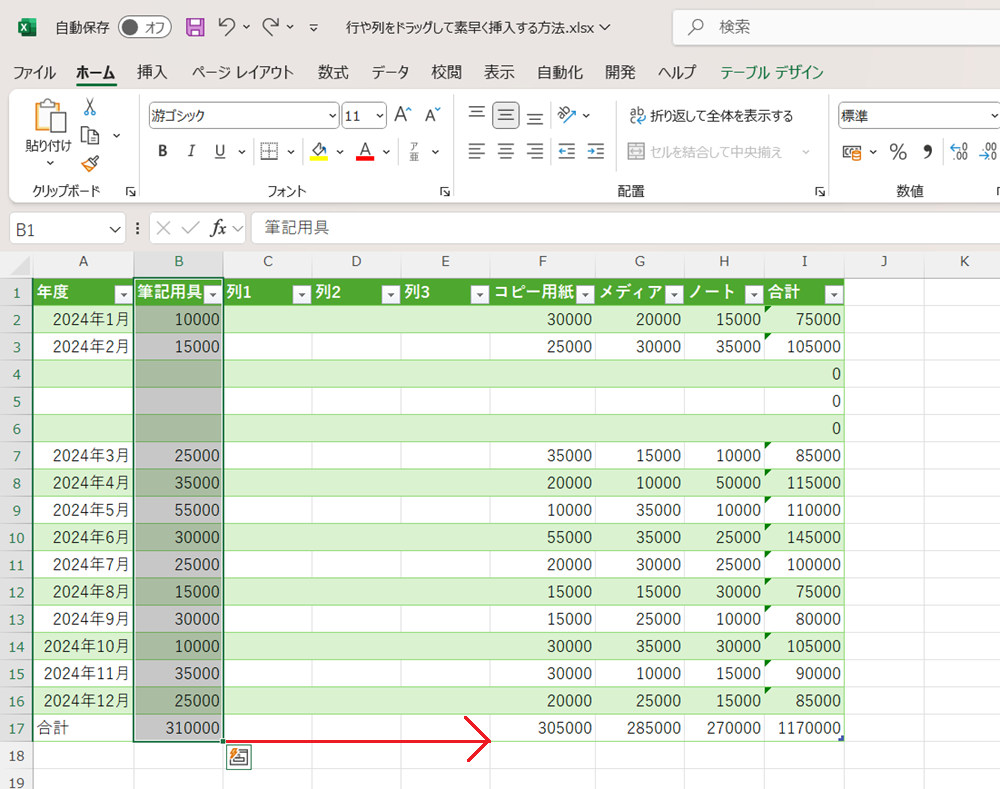Open the 貼り付け paste options arrow
The height and width of the screenshot is (789, 1000).
[x=50, y=163]
